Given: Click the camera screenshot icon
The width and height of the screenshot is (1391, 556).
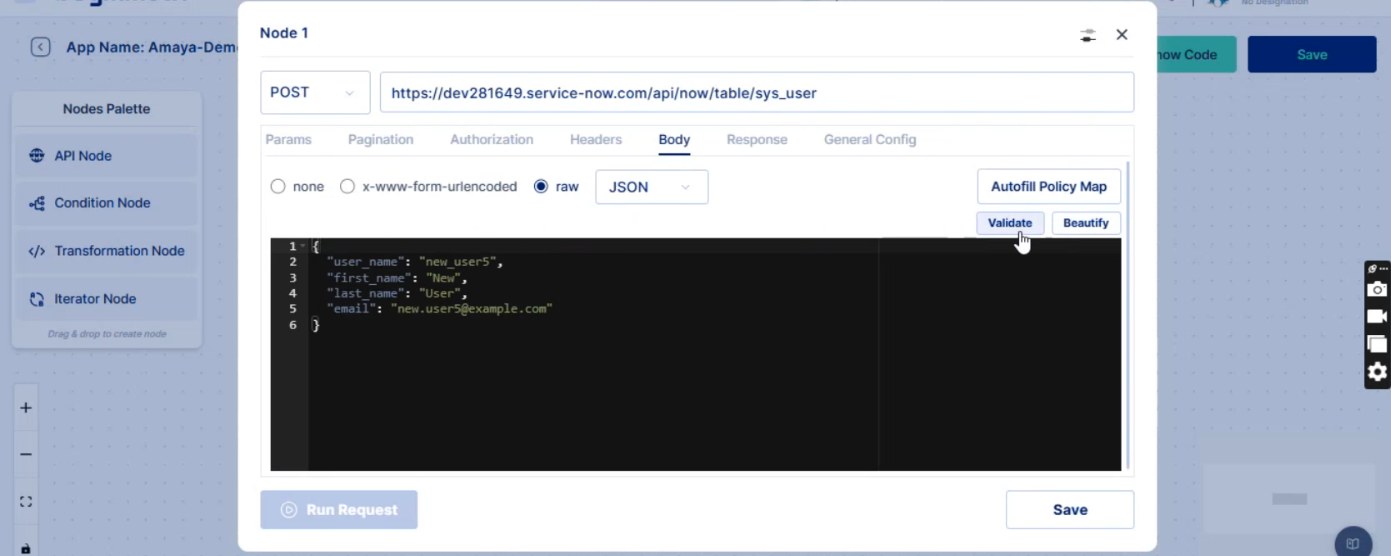Looking at the screenshot, I should 1377,289.
